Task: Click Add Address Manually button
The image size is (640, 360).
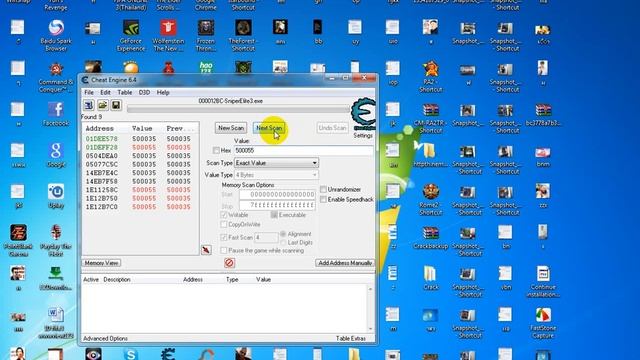Action: (x=345, y=263)
